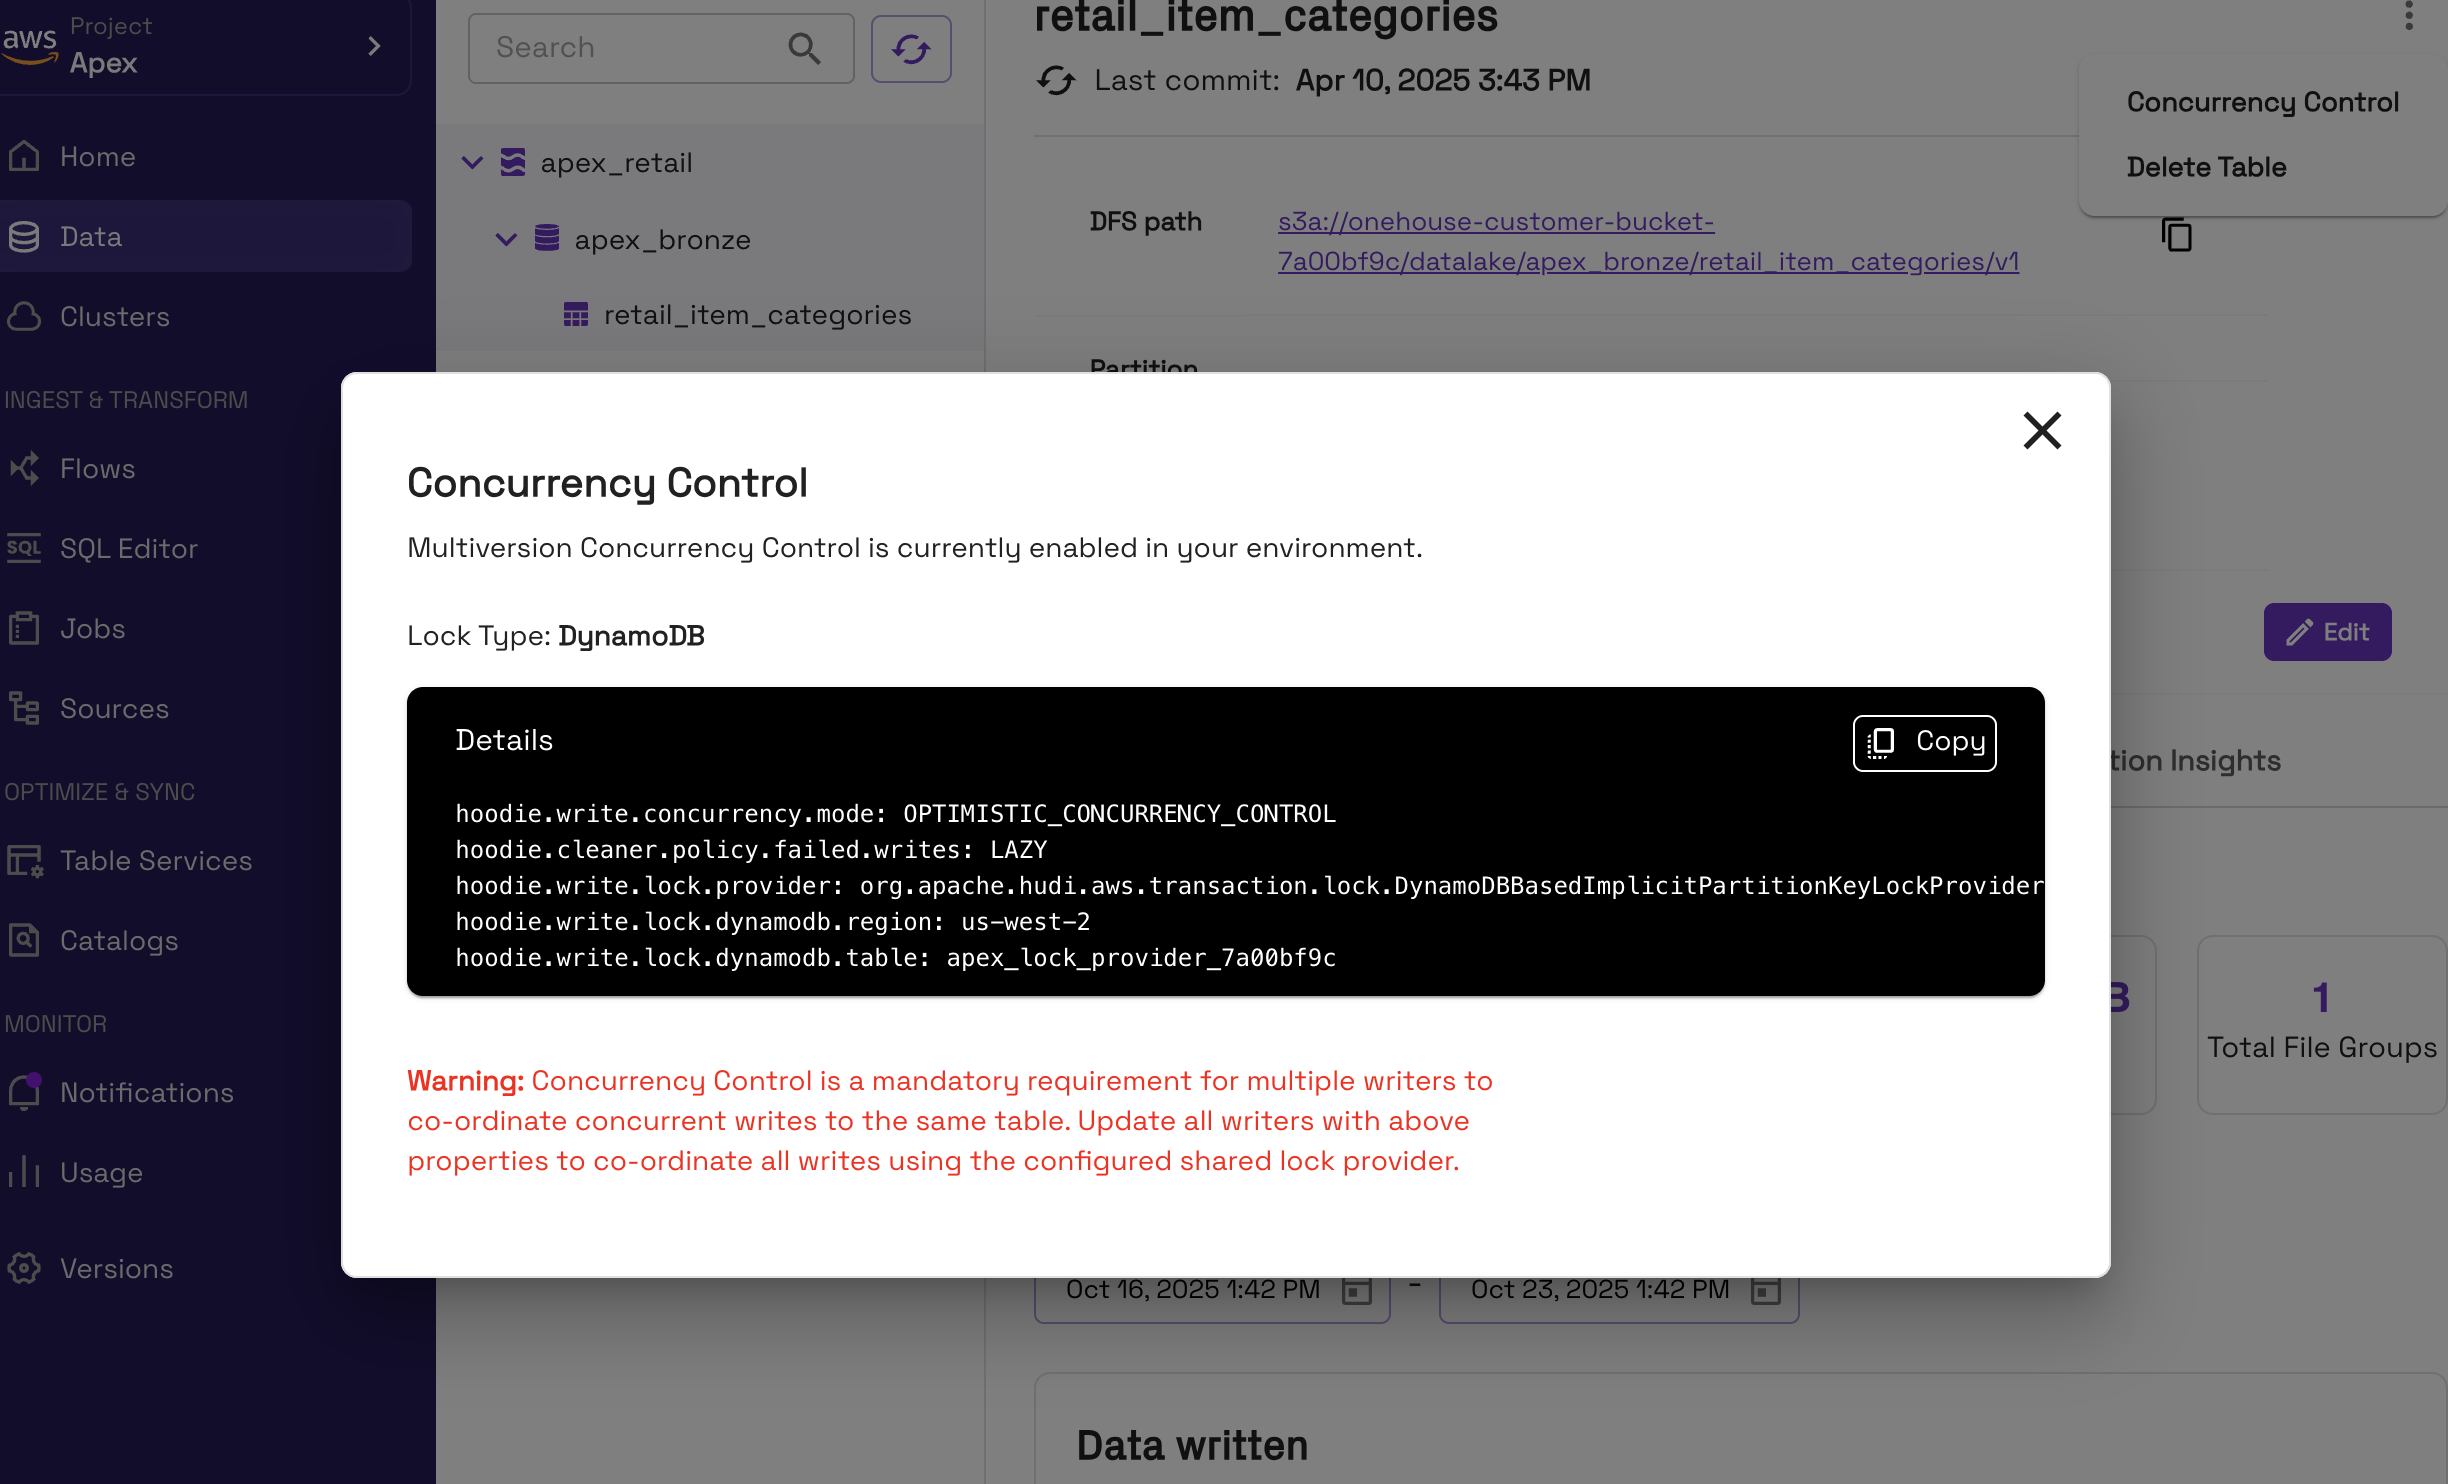Select Delete Table menu option

2205,167
